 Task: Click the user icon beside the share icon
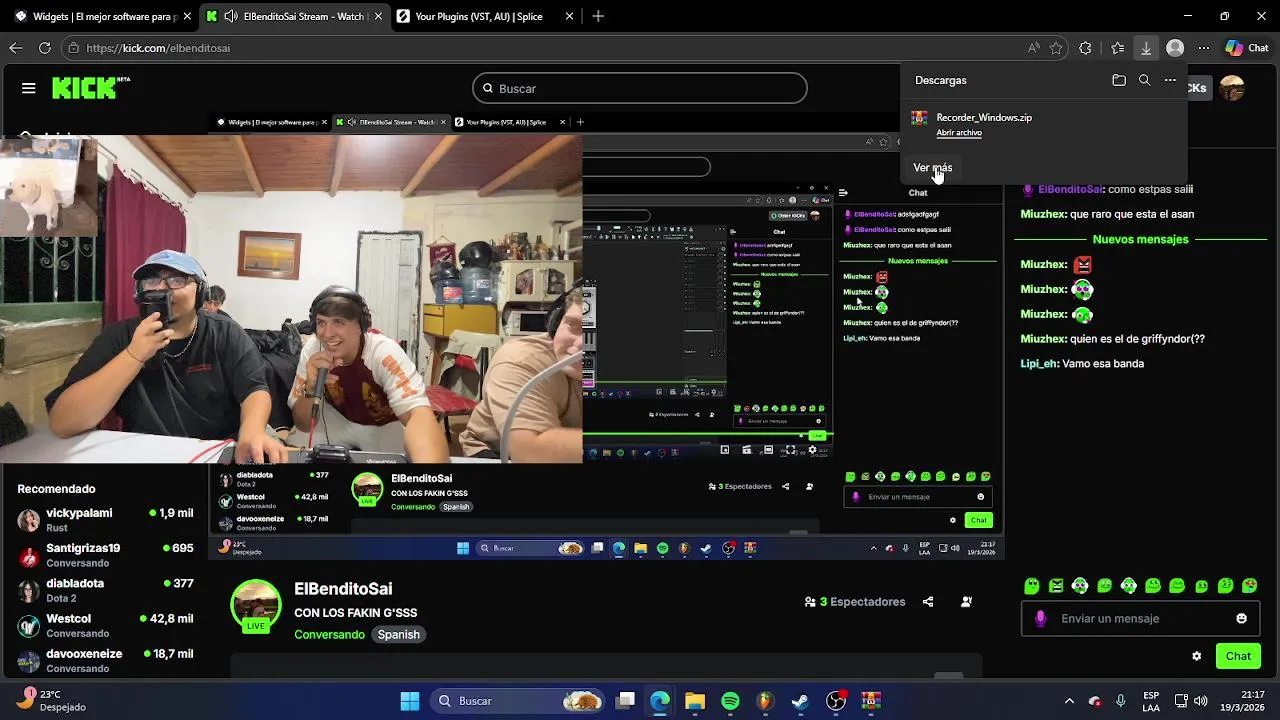966,602
